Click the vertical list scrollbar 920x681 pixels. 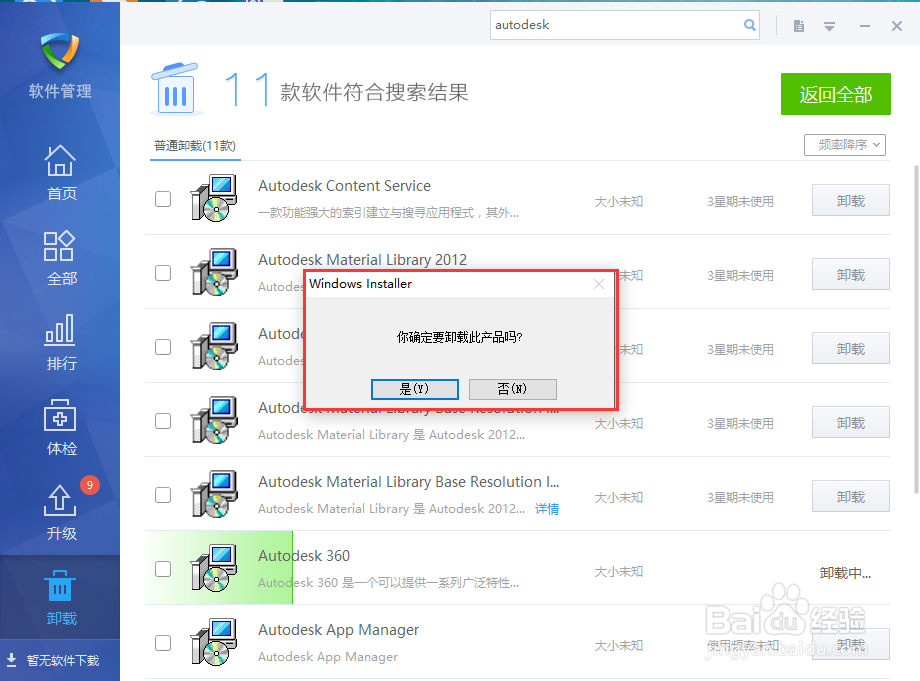(x=916, y=328)
